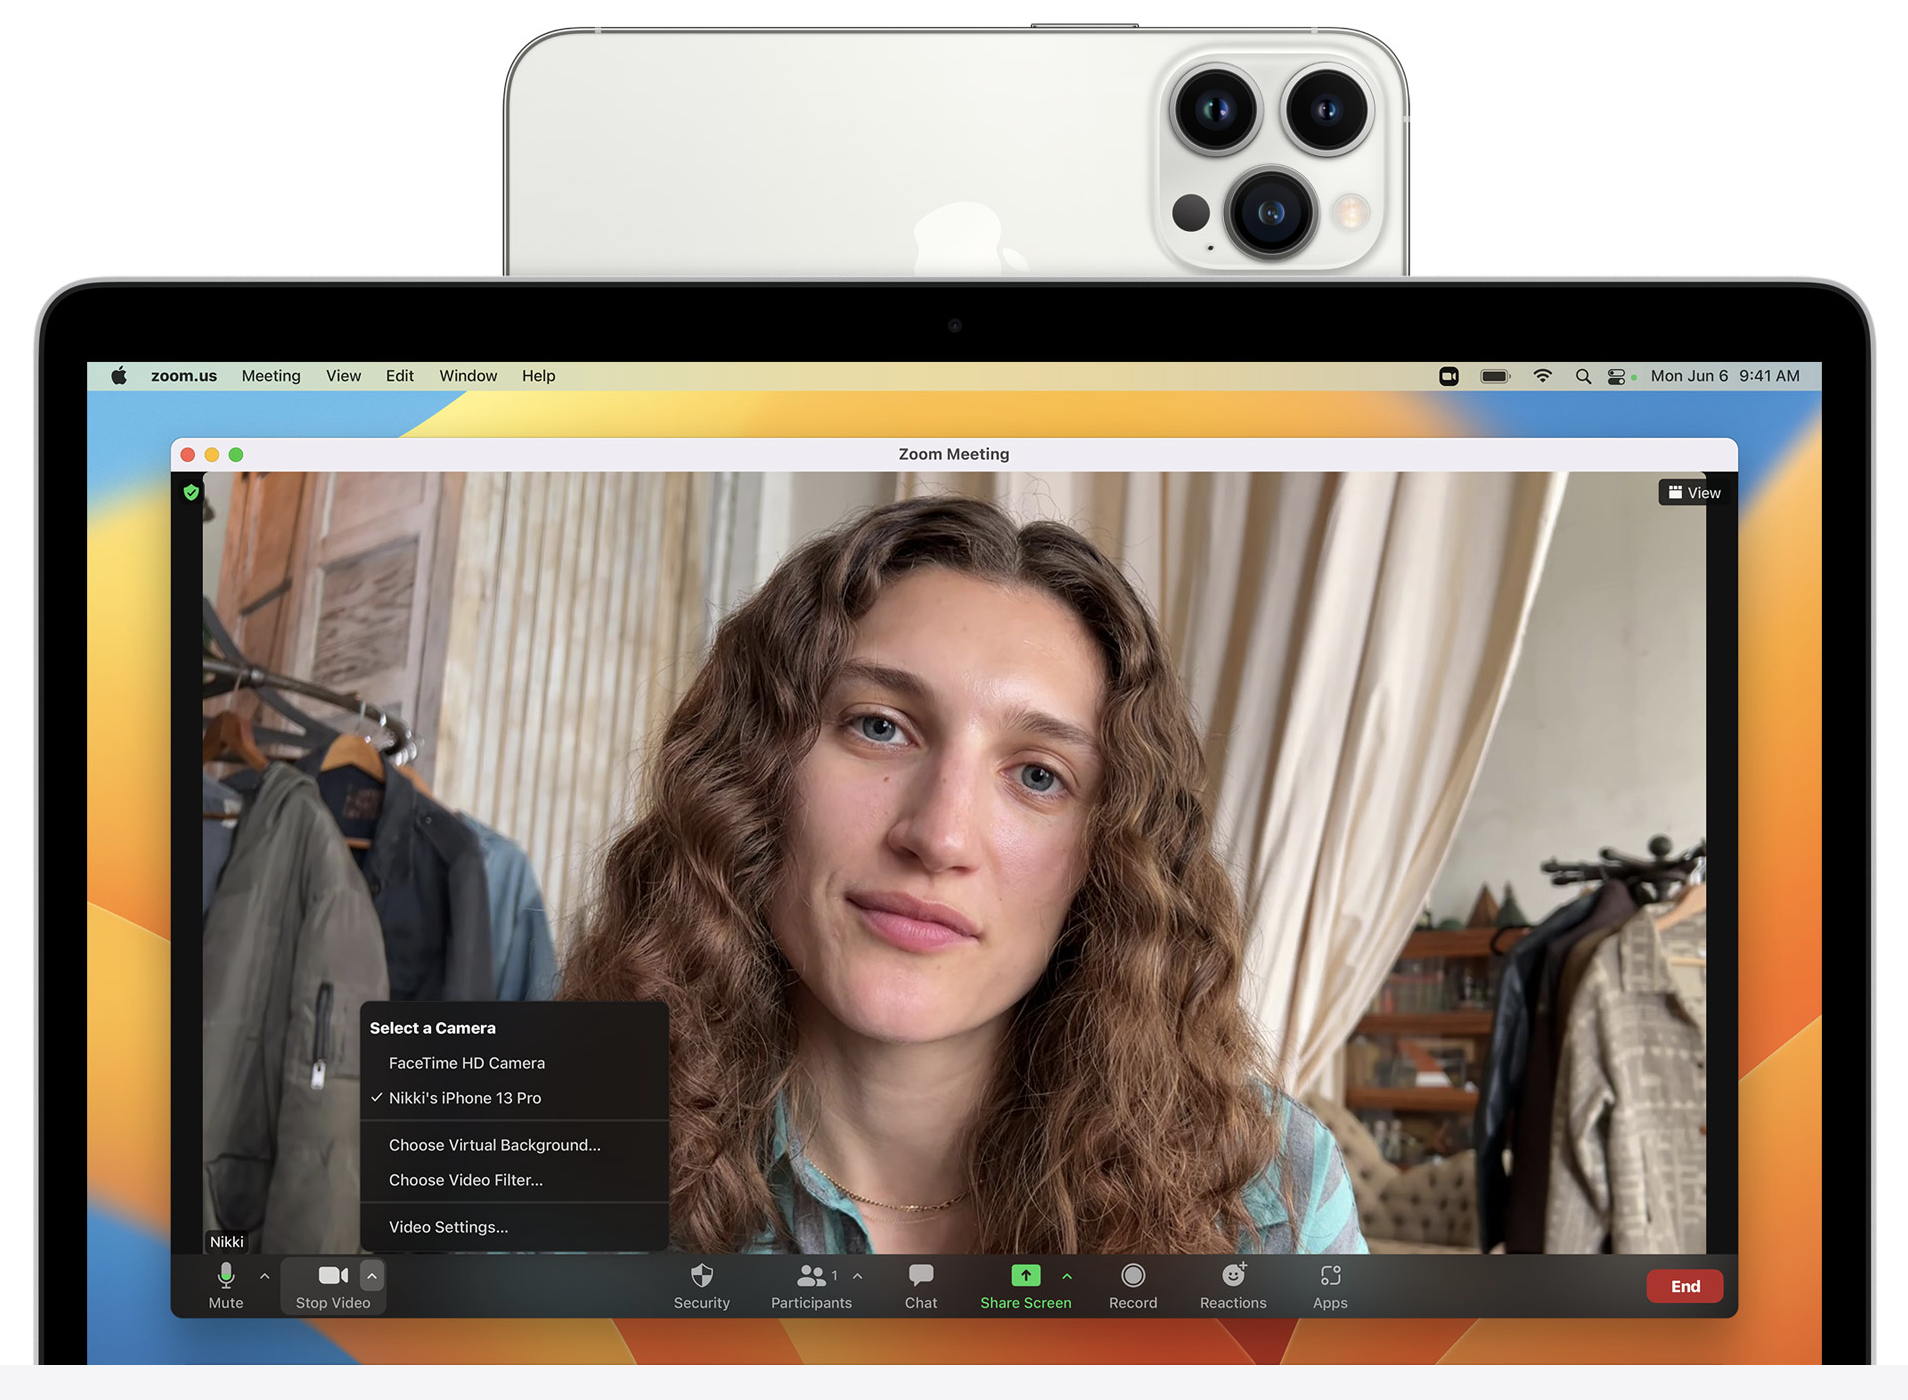Stop the video with camera icon
Image resolution: width=1908 pixels, height=1400 pixels.
click(x=333, y=1286)
